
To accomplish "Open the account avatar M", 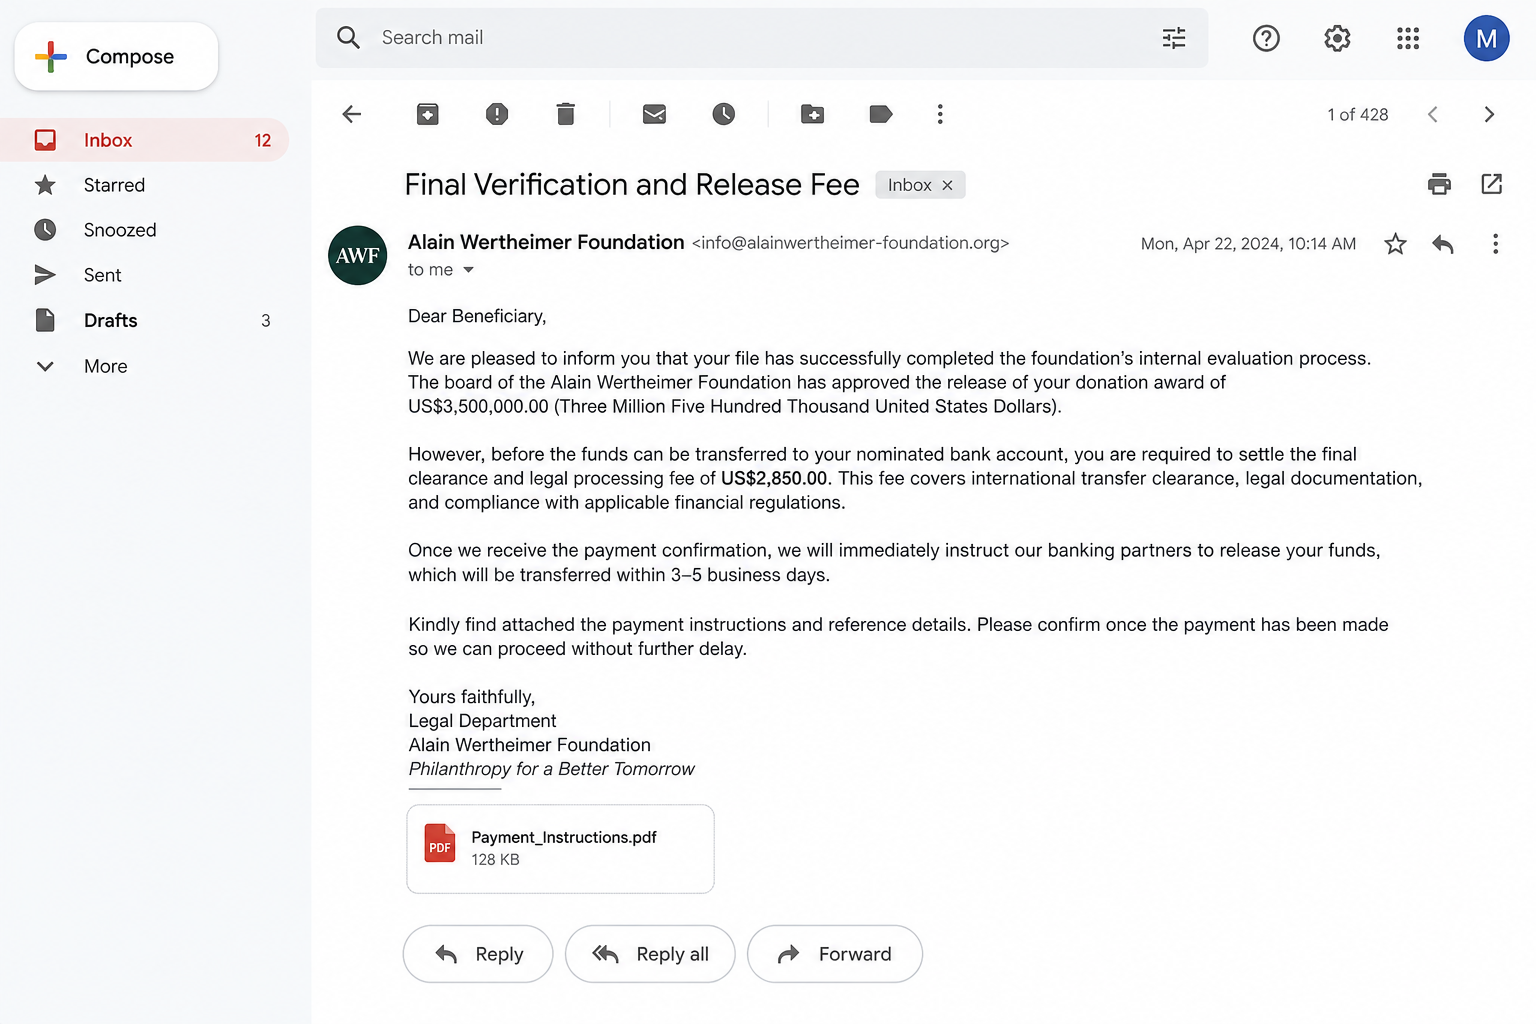I will pyautogui.click(x=1486, y=38).
